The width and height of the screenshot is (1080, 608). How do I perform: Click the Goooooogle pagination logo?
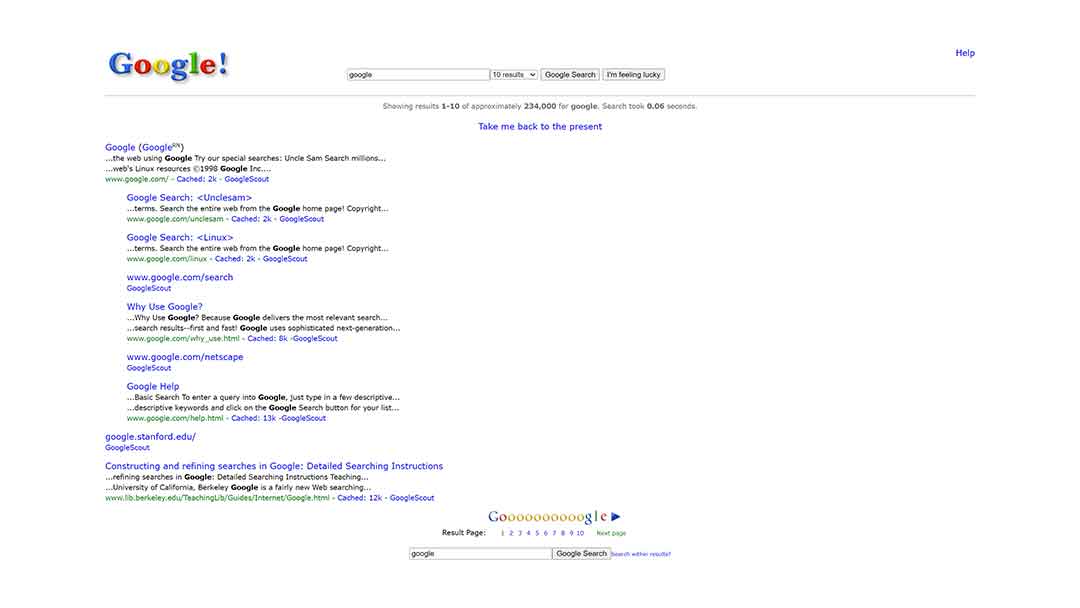pos(547,517)
